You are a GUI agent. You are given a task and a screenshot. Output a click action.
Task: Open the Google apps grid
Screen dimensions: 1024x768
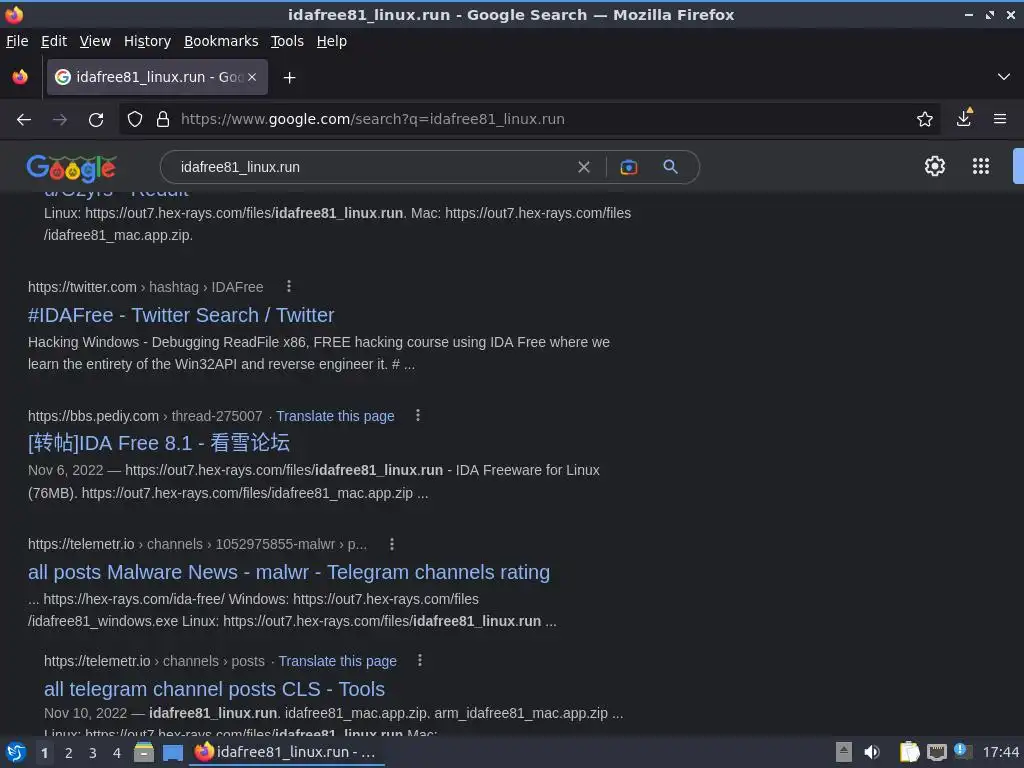980,166
